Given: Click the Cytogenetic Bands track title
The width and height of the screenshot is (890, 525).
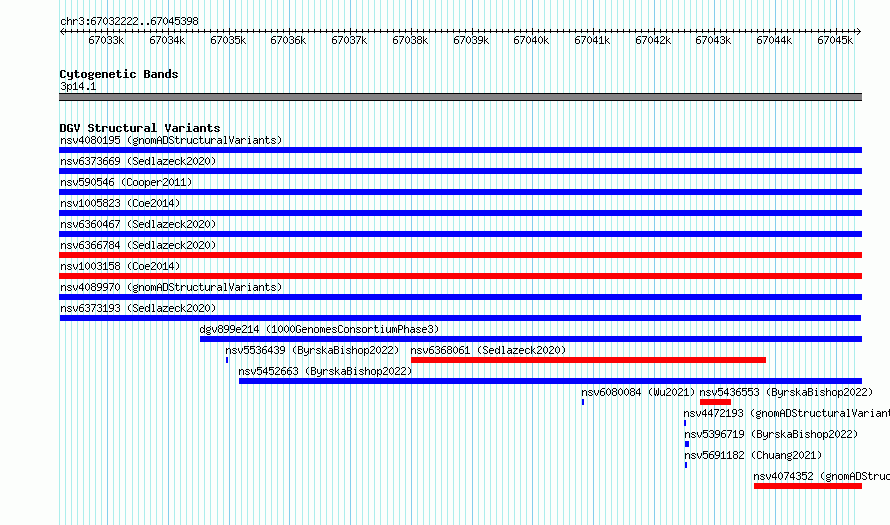Looking at the screenshot, I should [119, 74].
